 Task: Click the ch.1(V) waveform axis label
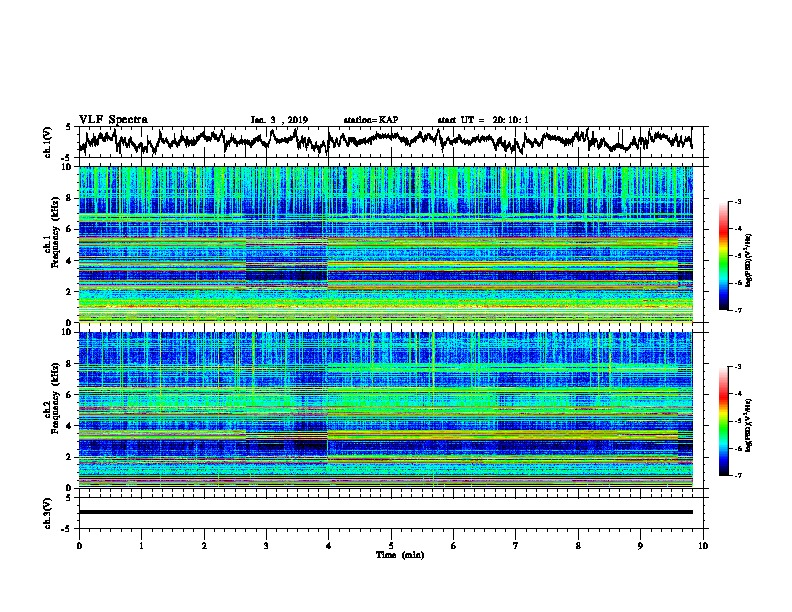tap(48, 142)
